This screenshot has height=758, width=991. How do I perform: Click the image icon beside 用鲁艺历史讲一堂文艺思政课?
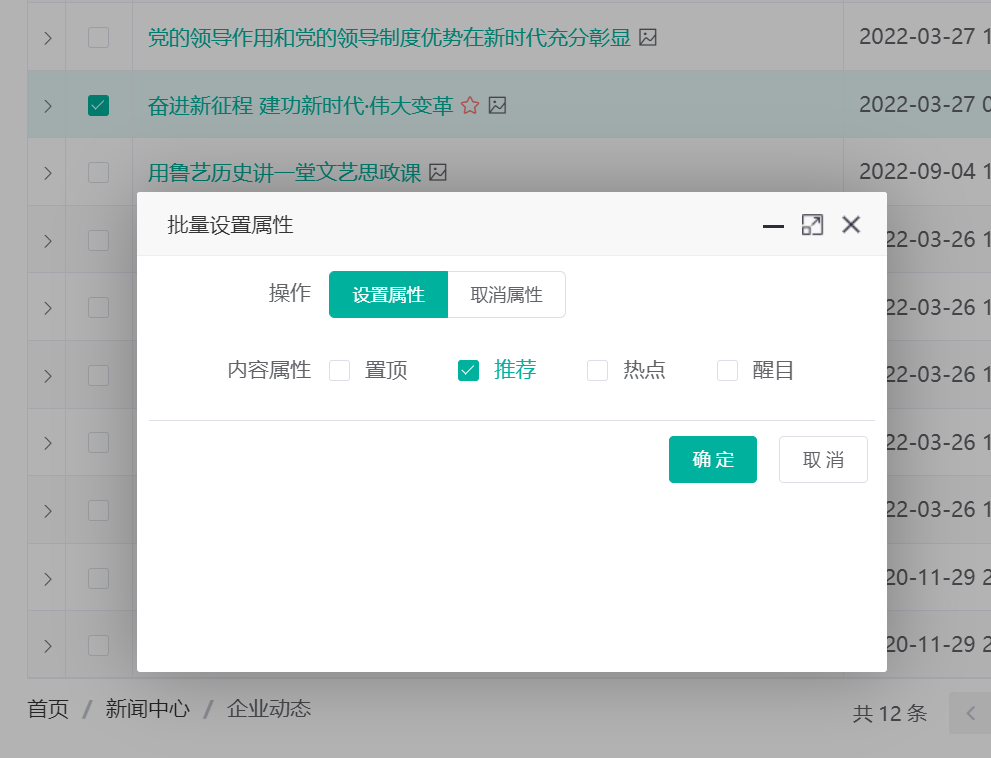click(438, 172)
